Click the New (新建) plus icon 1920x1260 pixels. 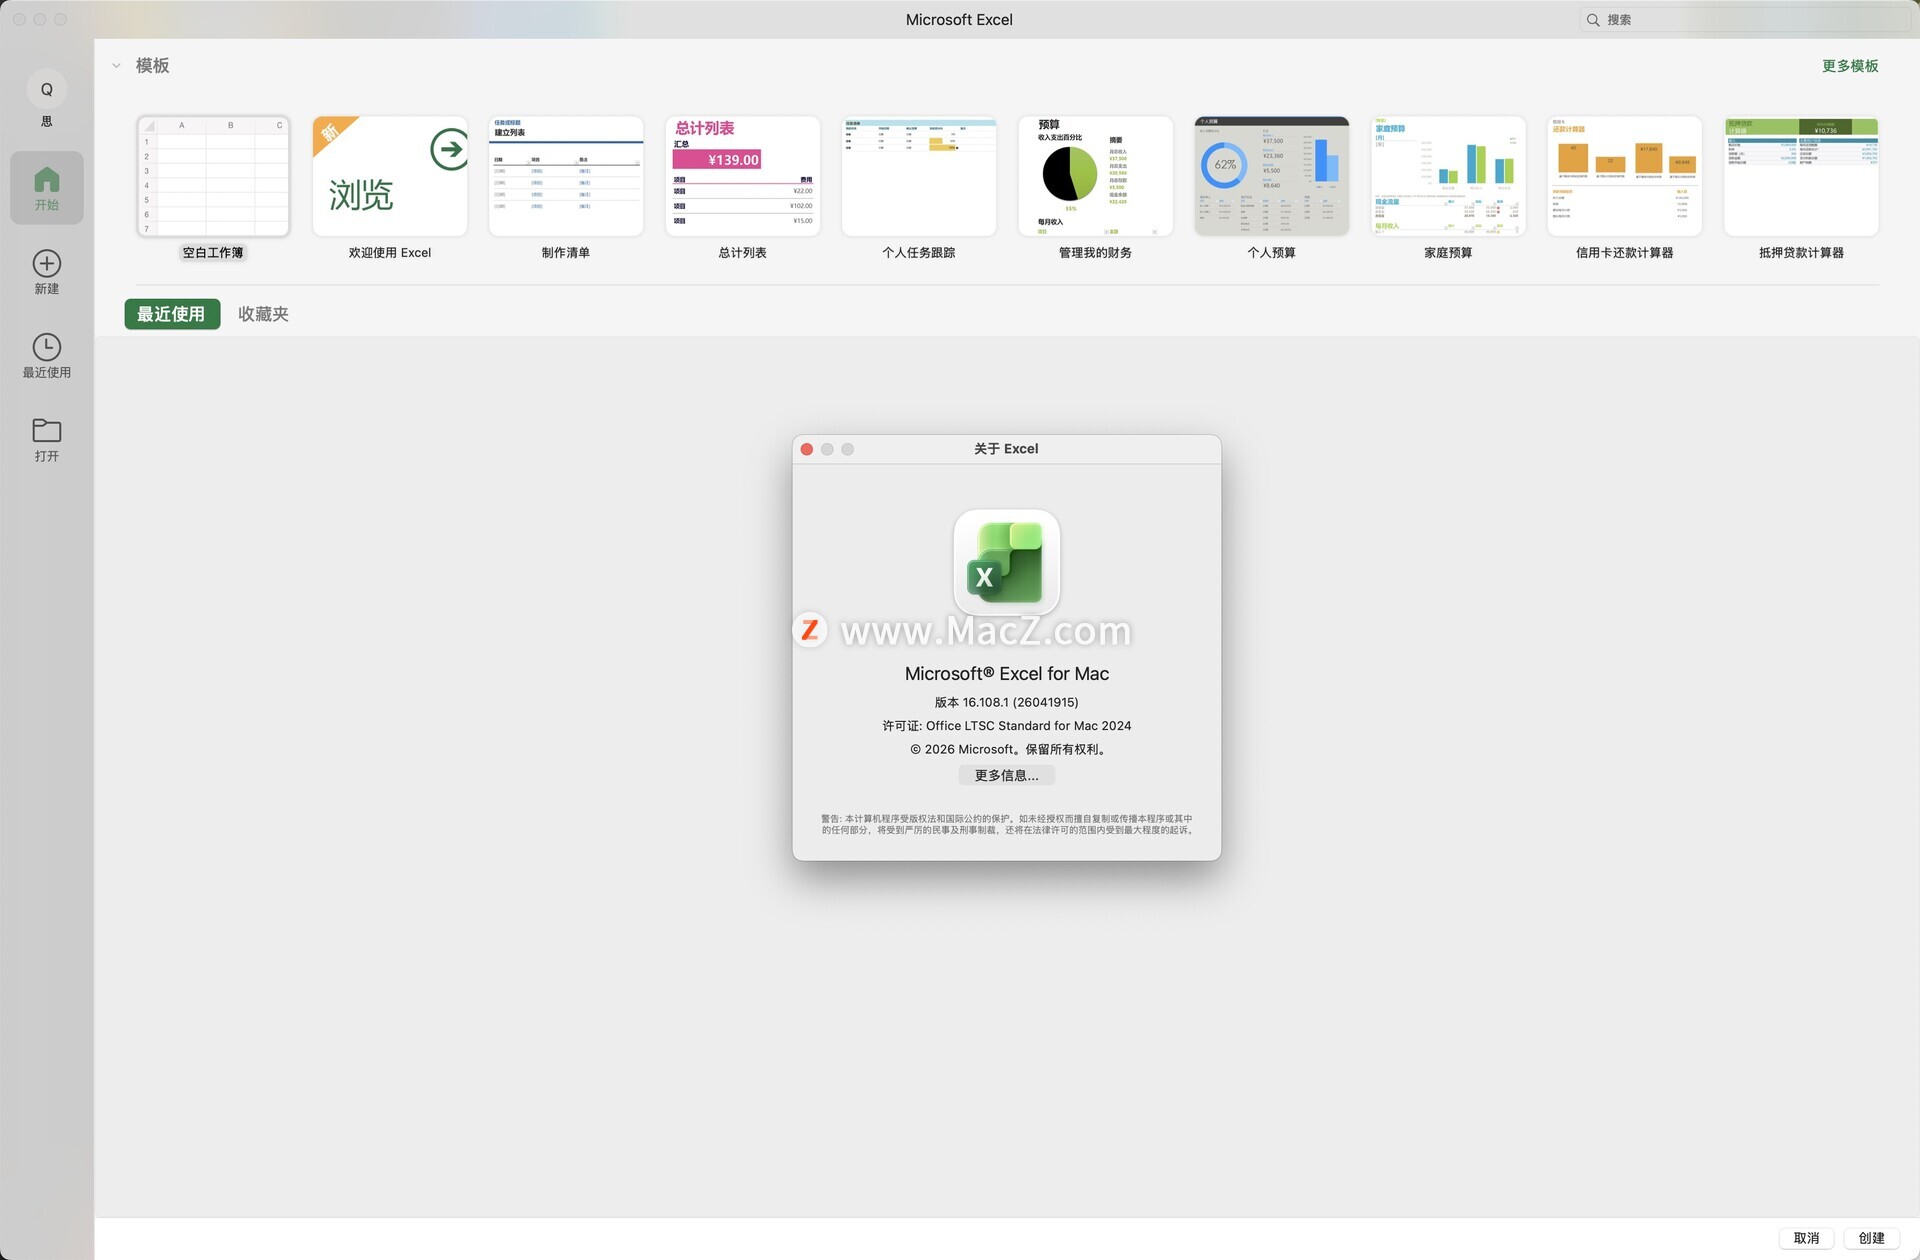click(x=46, y=264)
